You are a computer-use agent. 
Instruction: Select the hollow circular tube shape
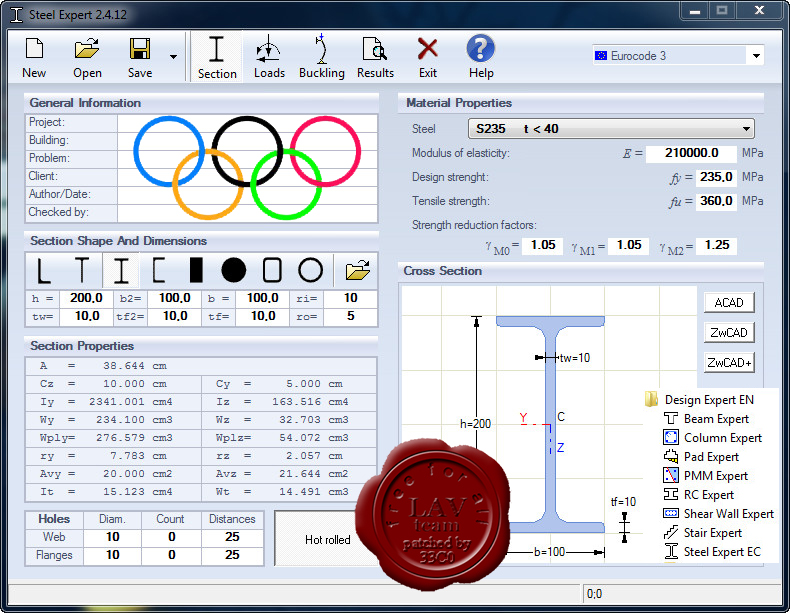click(310, 270)
